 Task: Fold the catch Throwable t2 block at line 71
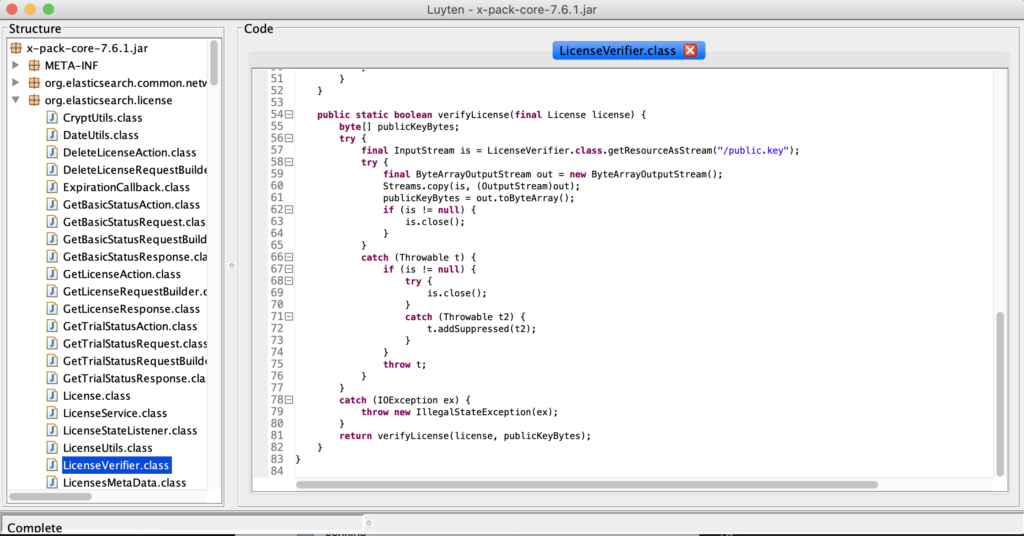click(x=289, y=317)
